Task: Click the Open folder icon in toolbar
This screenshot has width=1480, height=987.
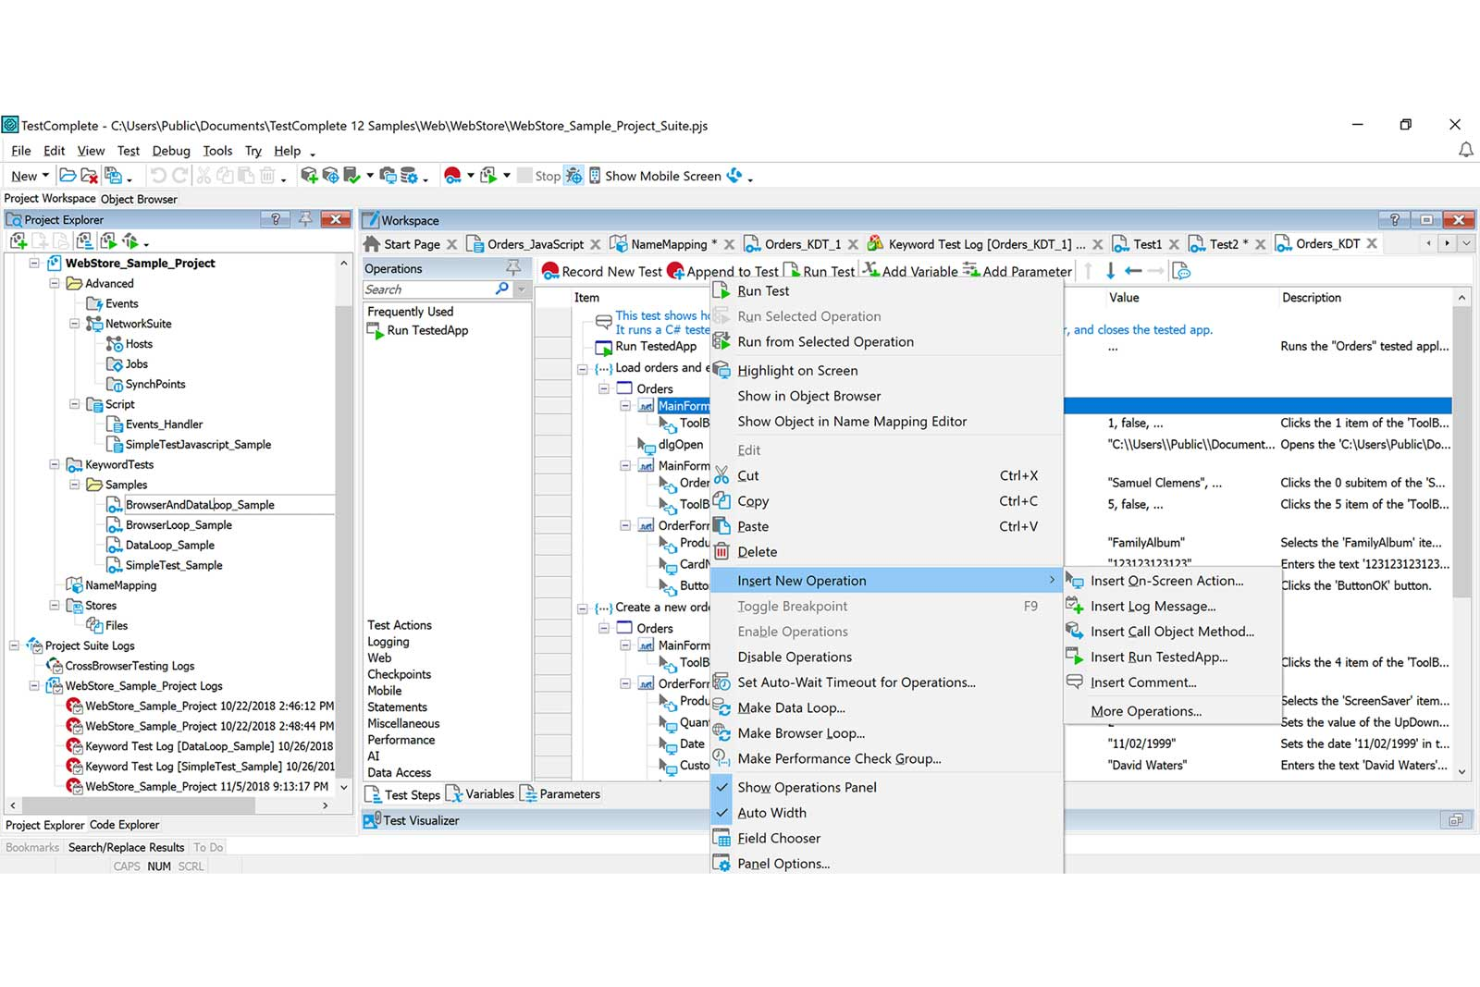Action: [67, 176]
